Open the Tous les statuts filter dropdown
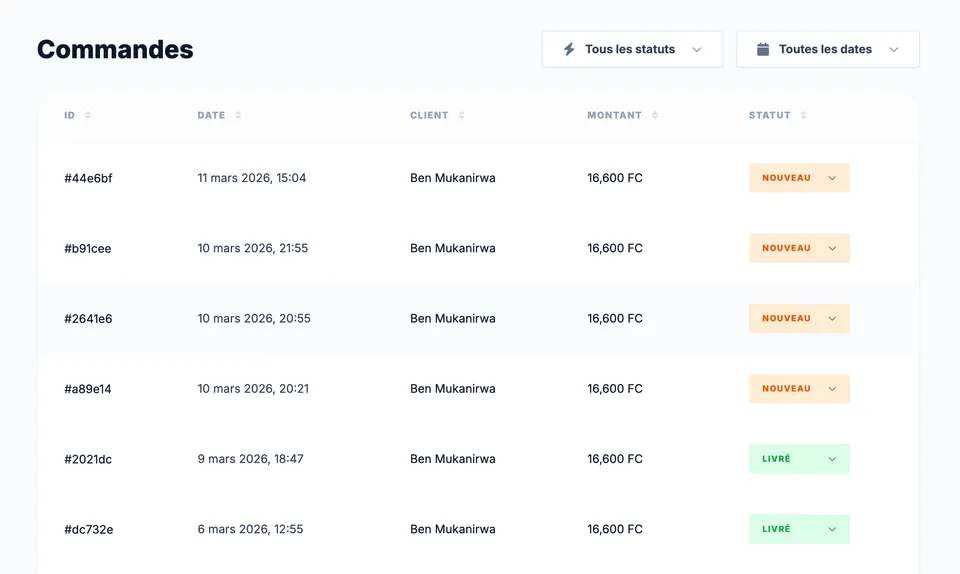The image size is (960, 574). (632, 49)
